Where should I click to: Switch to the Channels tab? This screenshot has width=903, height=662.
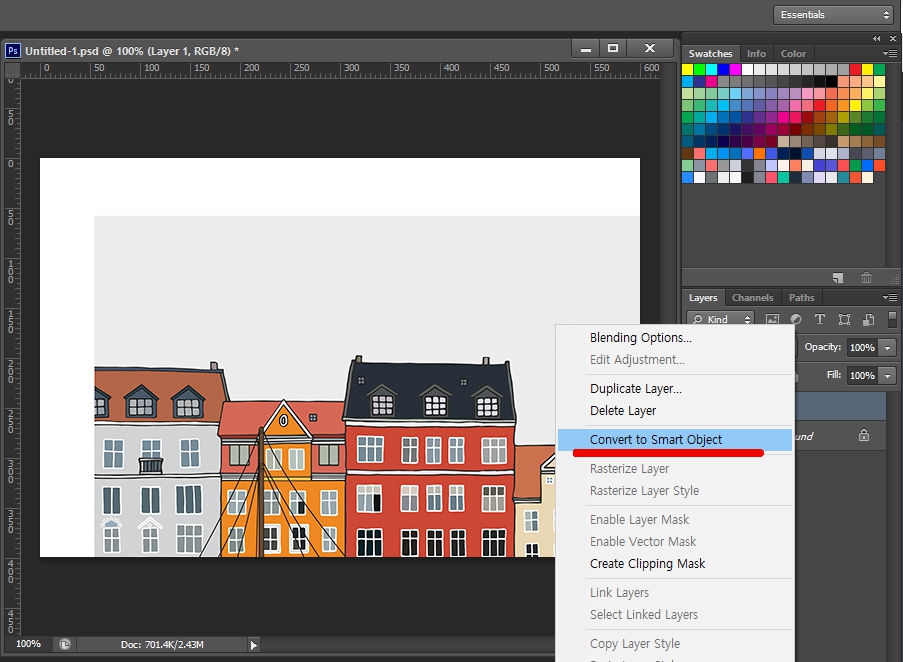point(752,298)
